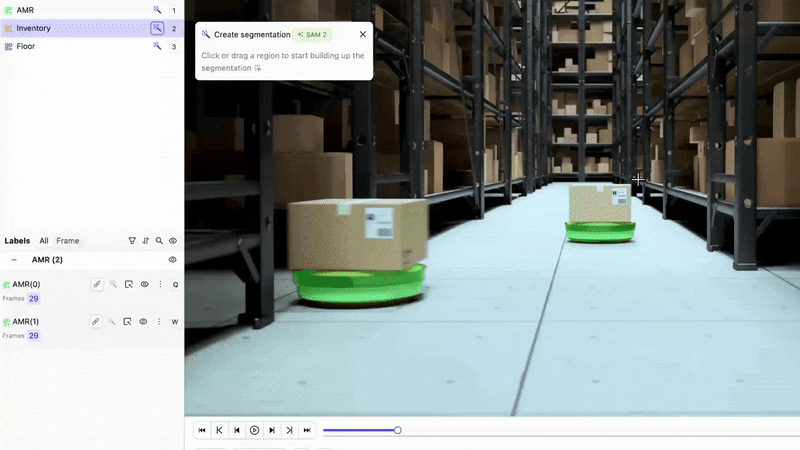800x450 pixels.
Task: Hide the AMR(0) label with its eye icon
Action: [145, 284]
